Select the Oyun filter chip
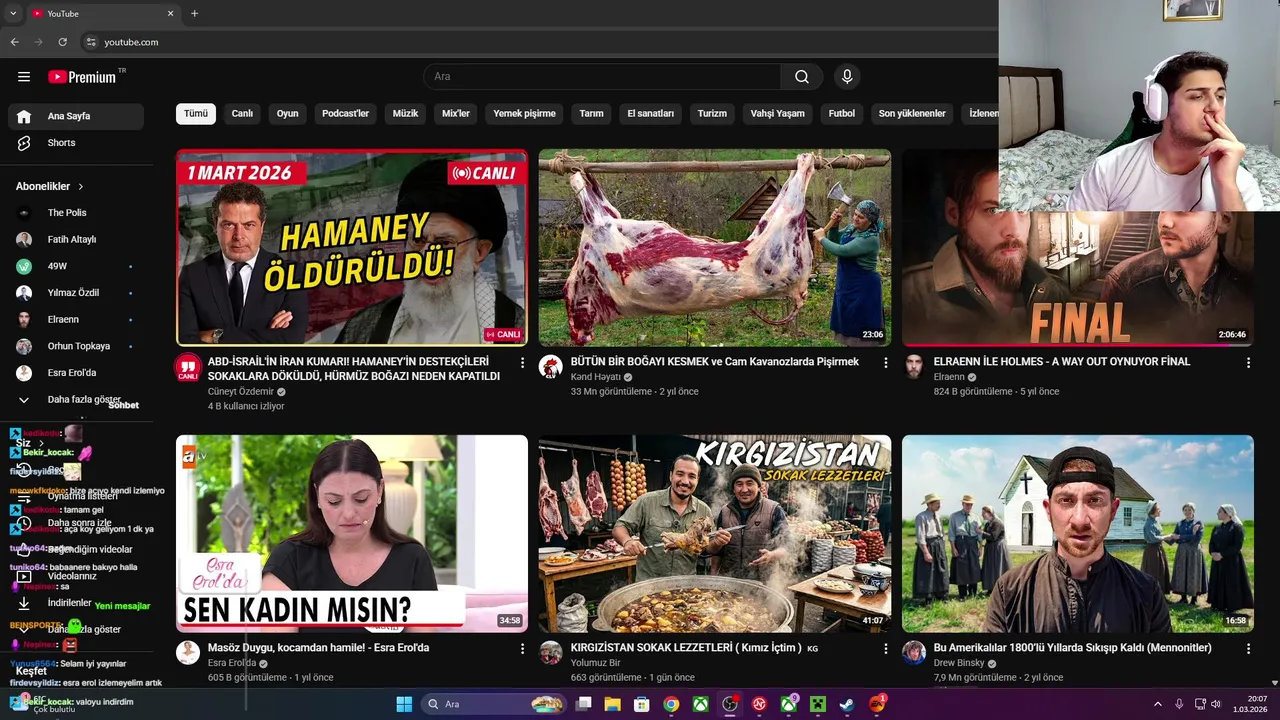This screenshot has height=720, width=1280. tap(288, 114)
